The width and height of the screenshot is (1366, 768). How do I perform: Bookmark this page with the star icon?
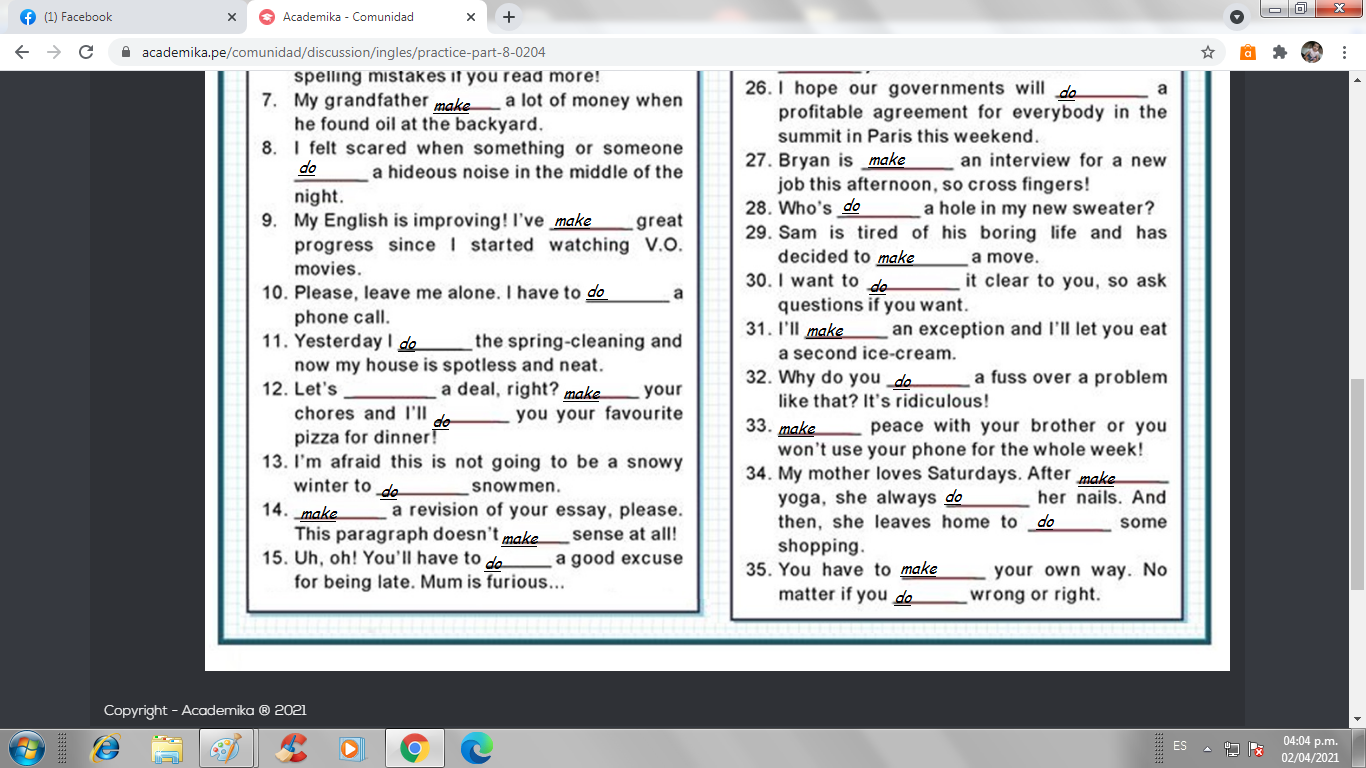(1208, 52)
